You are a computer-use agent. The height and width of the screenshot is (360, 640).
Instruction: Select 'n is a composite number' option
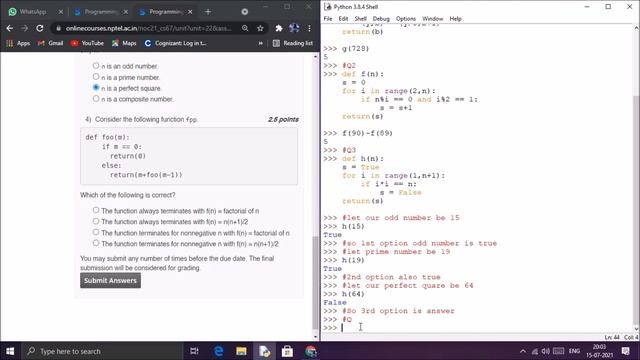96,99
